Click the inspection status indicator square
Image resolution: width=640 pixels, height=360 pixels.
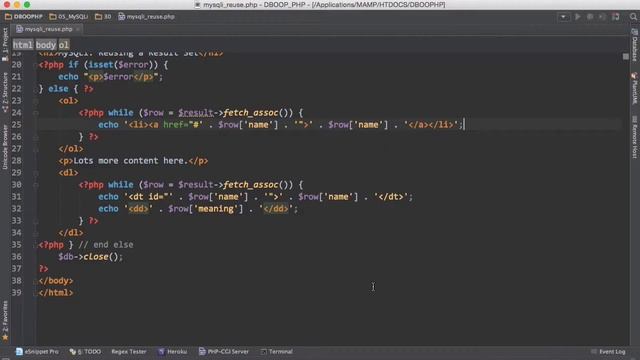(626, 56)
